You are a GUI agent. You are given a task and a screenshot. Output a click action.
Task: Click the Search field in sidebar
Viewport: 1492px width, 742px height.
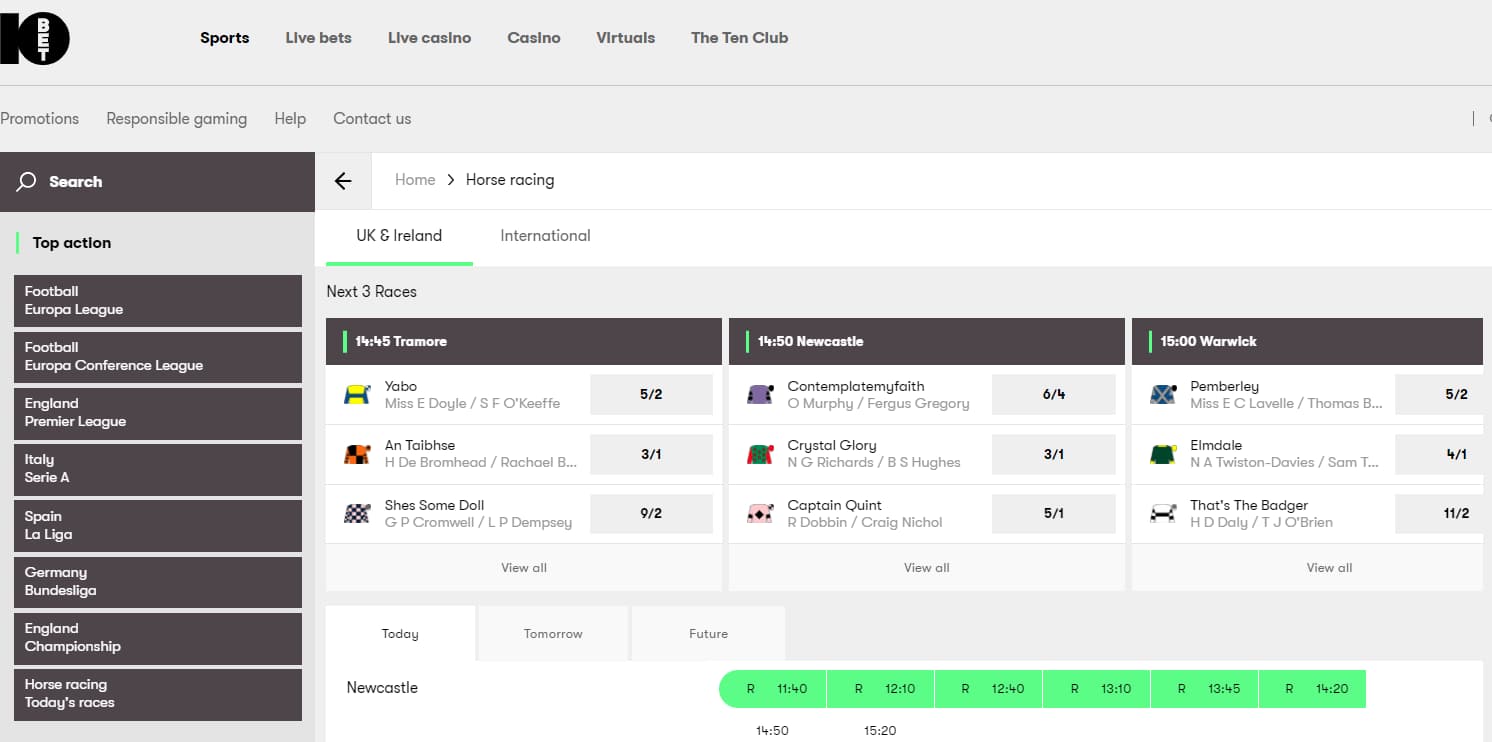click(157, 182)
